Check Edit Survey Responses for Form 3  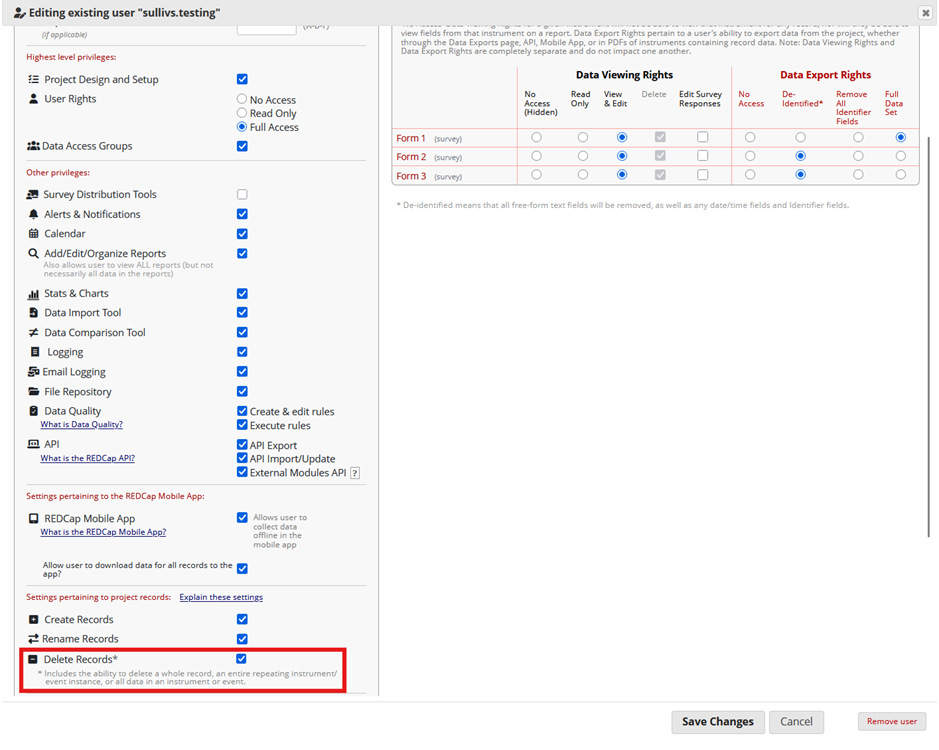(x=702, y=175)
